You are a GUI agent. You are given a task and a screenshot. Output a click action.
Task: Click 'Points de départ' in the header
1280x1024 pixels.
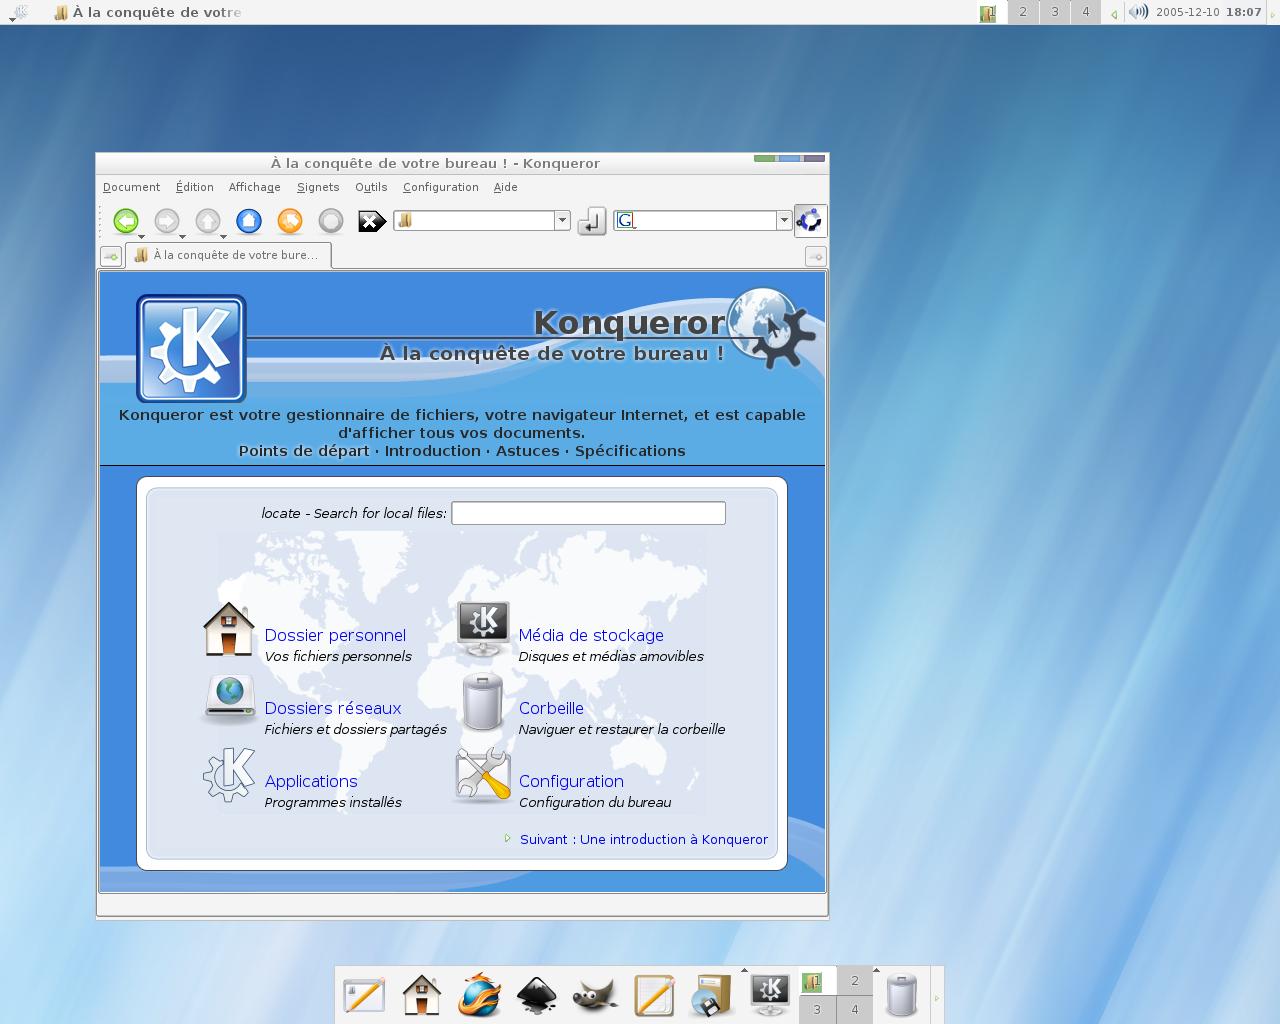(x=304, y=451)
